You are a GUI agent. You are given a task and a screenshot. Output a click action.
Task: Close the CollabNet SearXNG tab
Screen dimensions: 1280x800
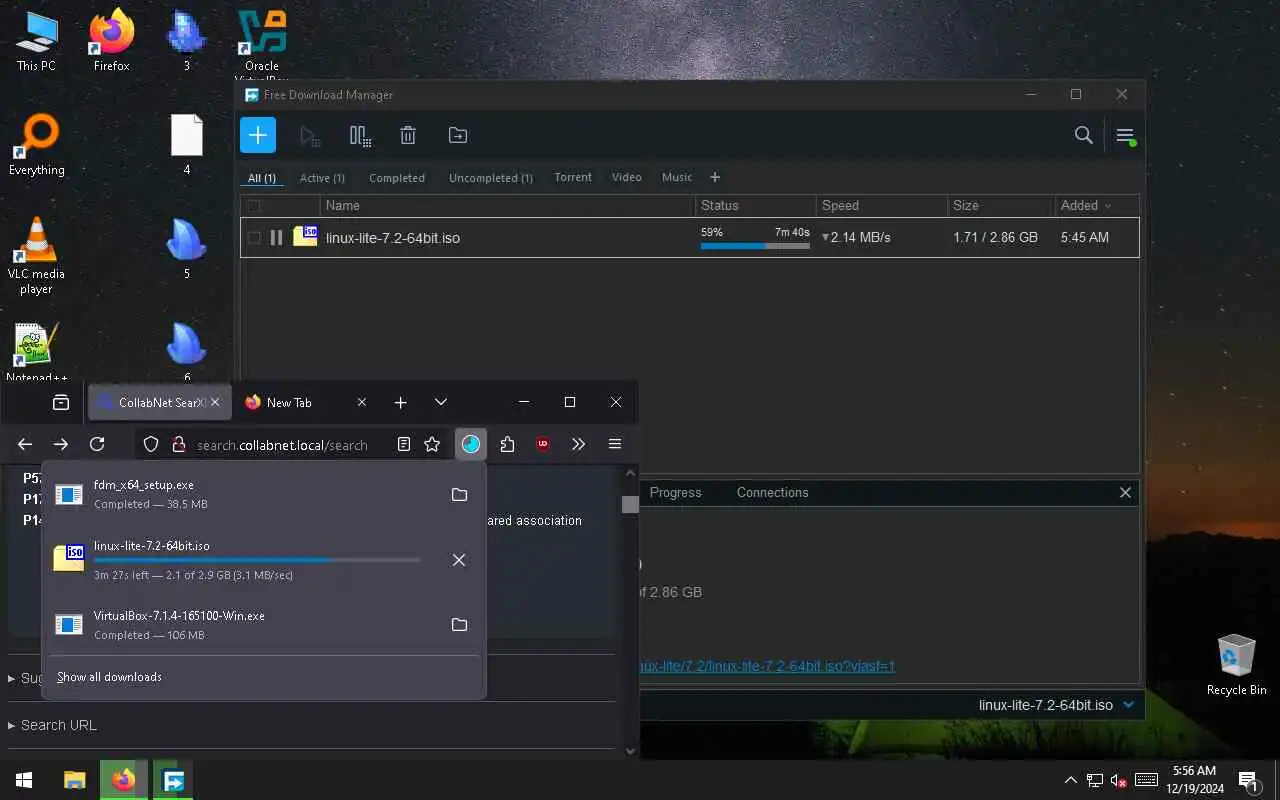[x=215, y=402]
